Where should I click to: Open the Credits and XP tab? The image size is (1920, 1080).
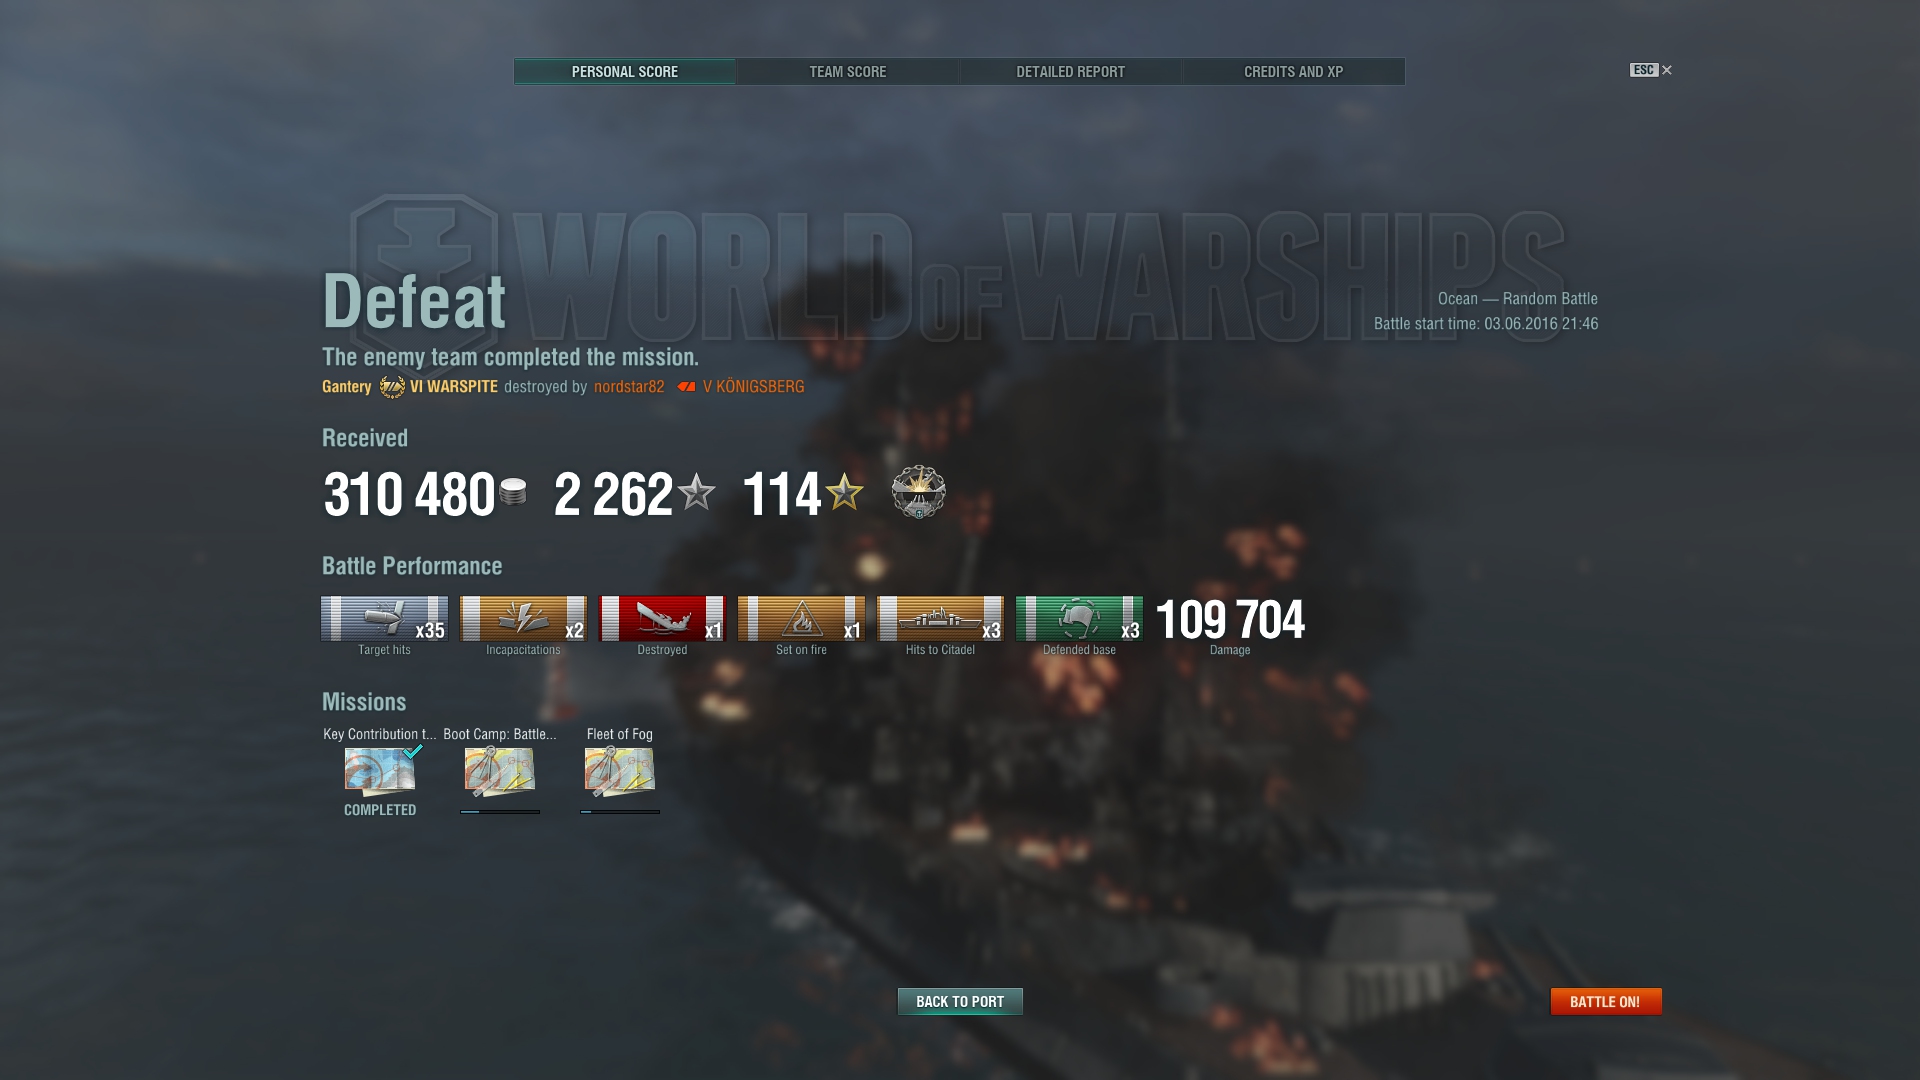click(1294, 72)
